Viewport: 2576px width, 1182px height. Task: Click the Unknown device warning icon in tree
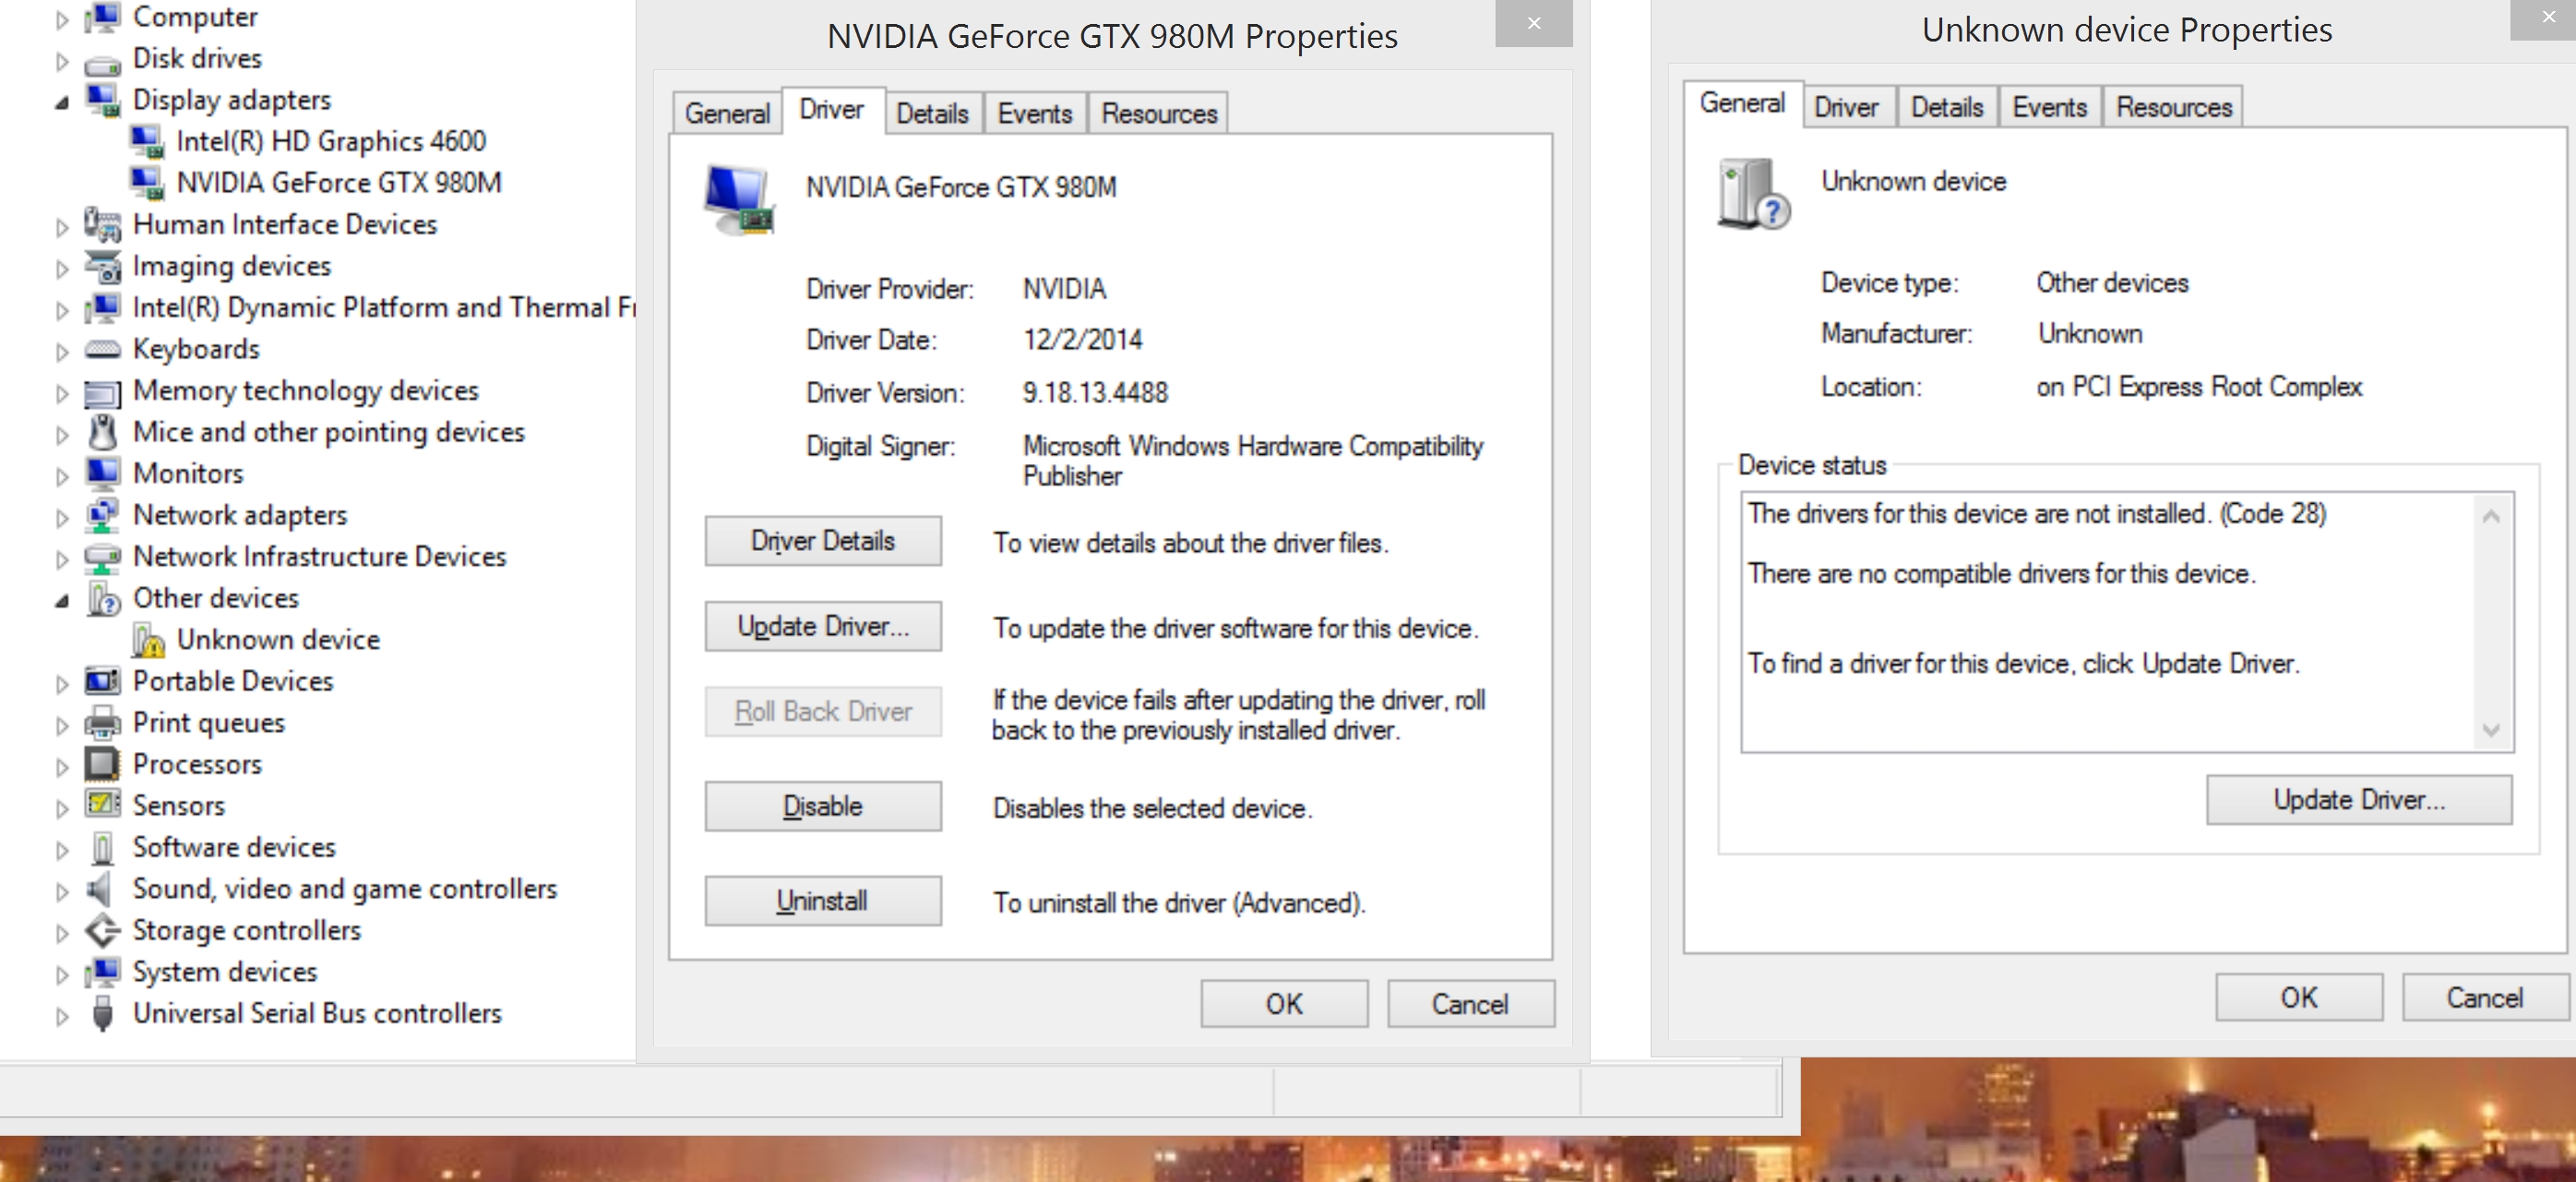pos(149,640)
